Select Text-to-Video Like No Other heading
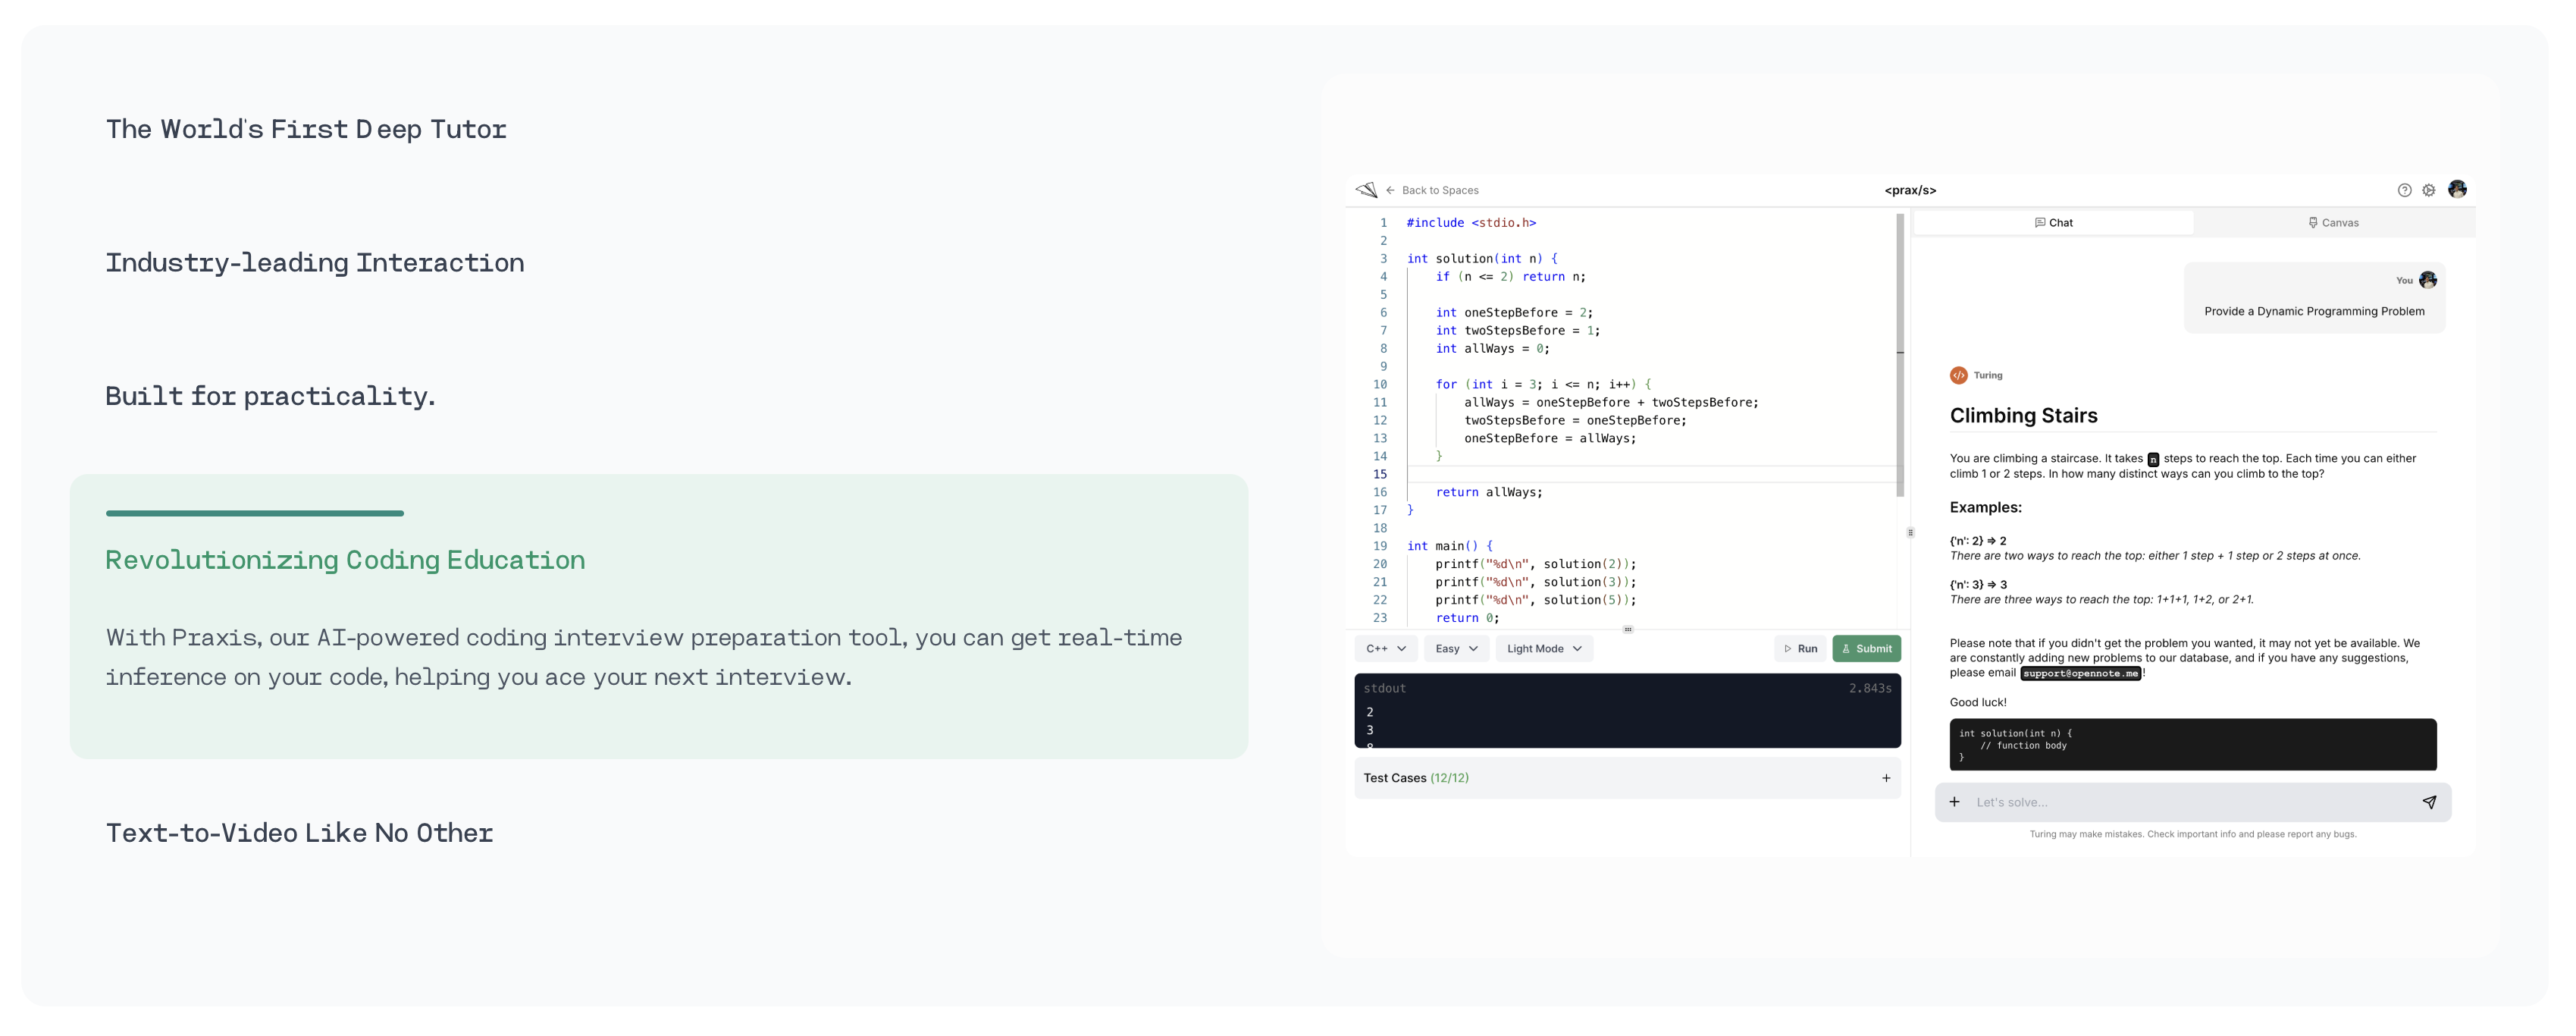This screenshot has height=1036, width=2576. coord(299,832)
